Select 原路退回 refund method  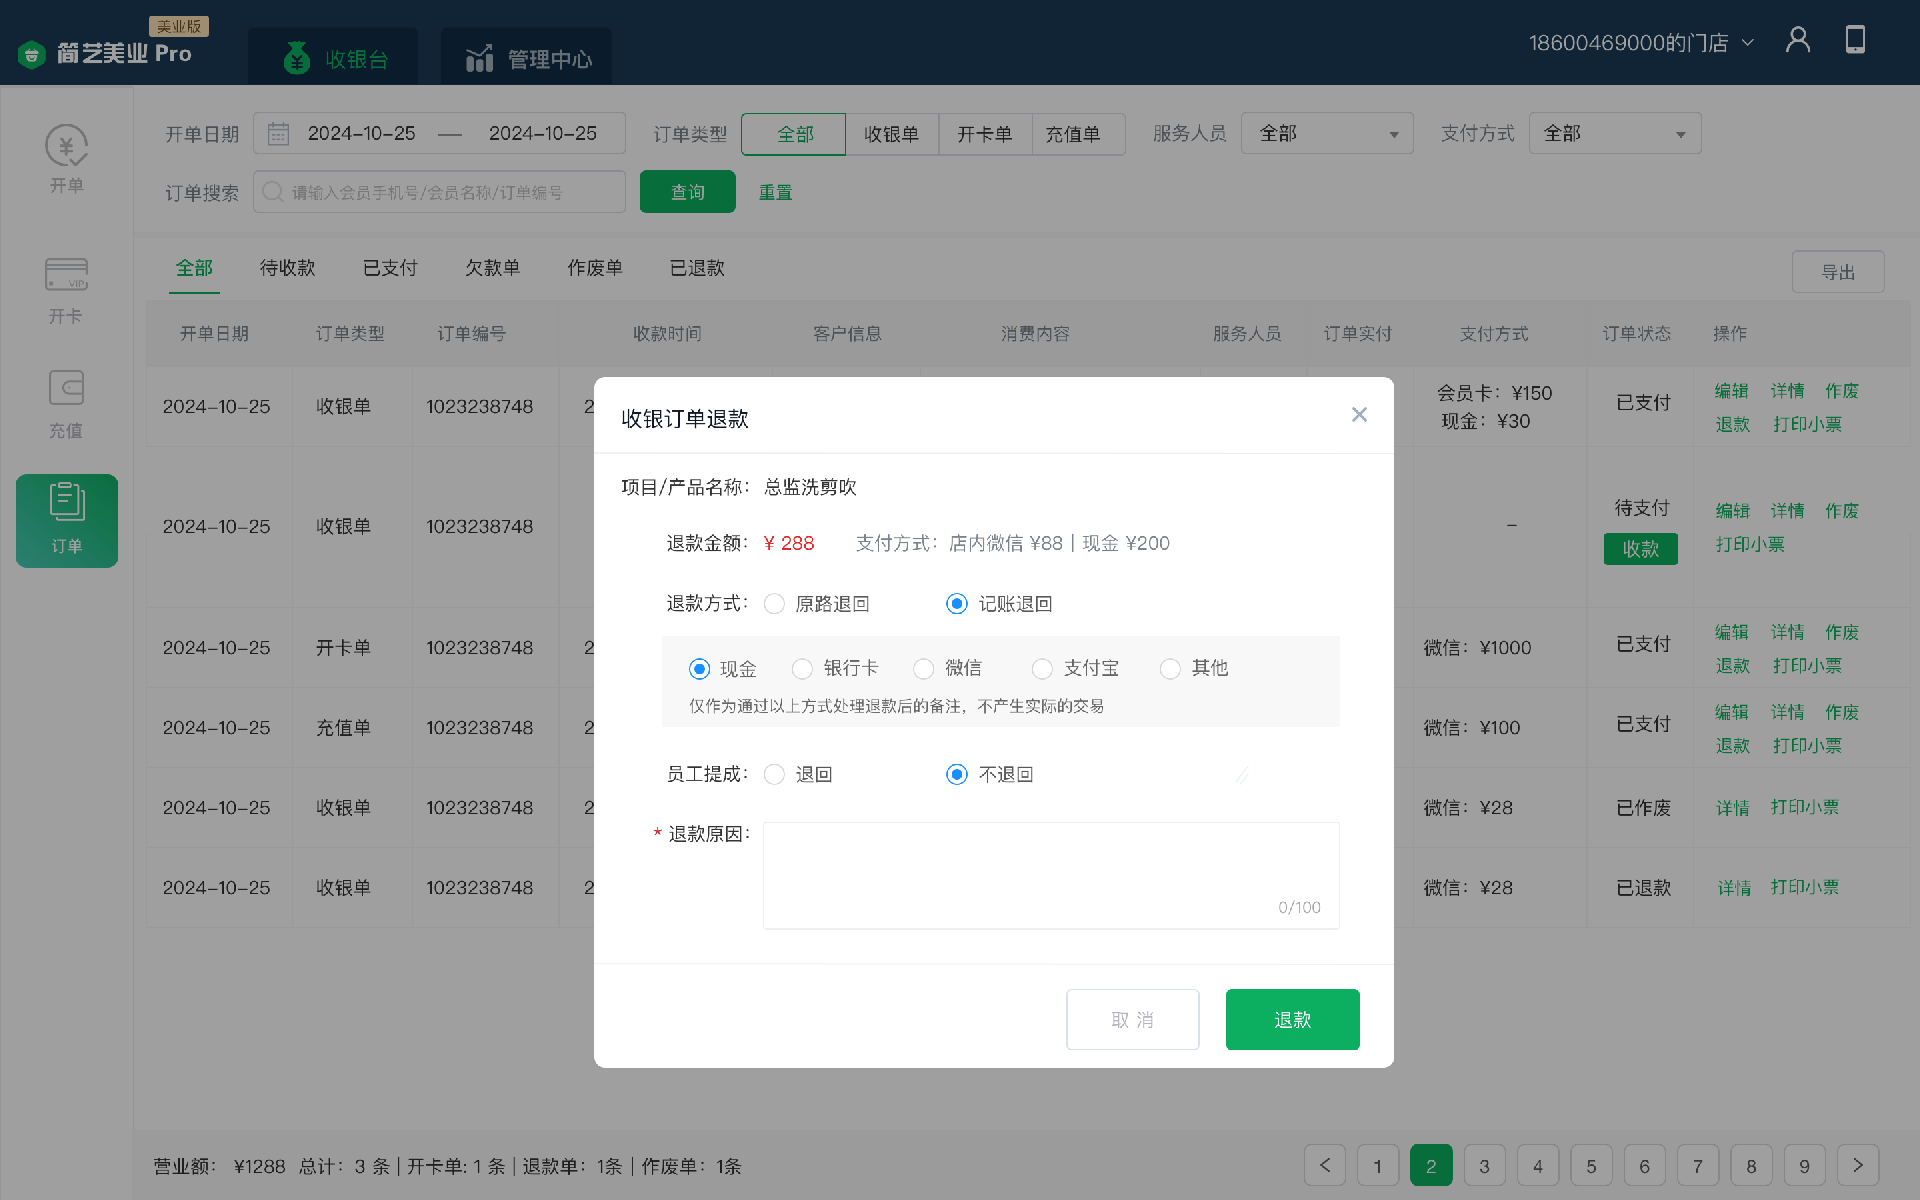774,604
